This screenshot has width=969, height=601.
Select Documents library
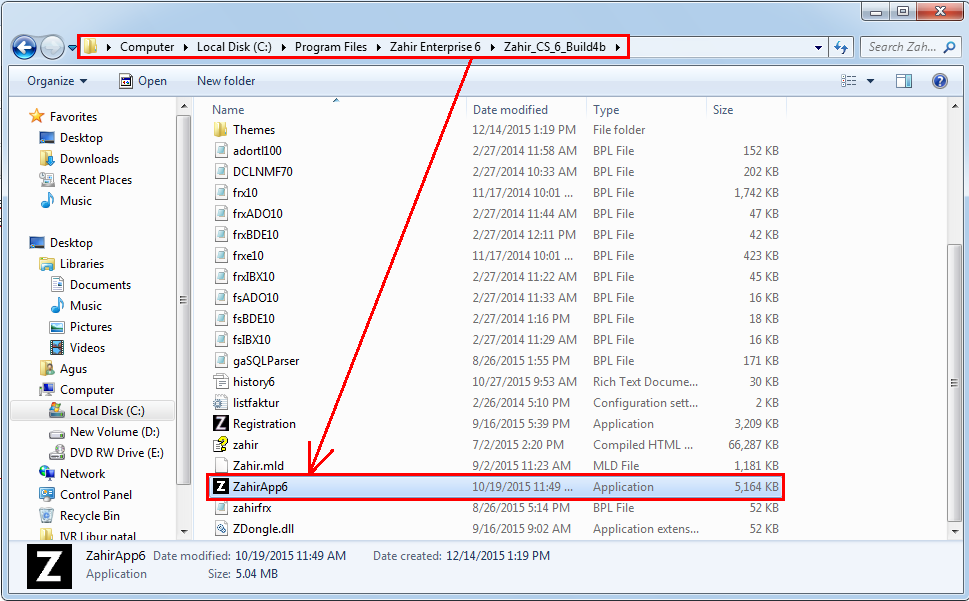click(x=100, y=285)
